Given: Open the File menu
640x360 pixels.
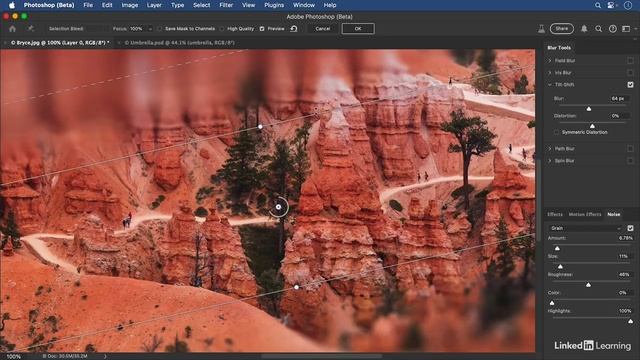Looking at the screenshot, I should pos(88,5).
